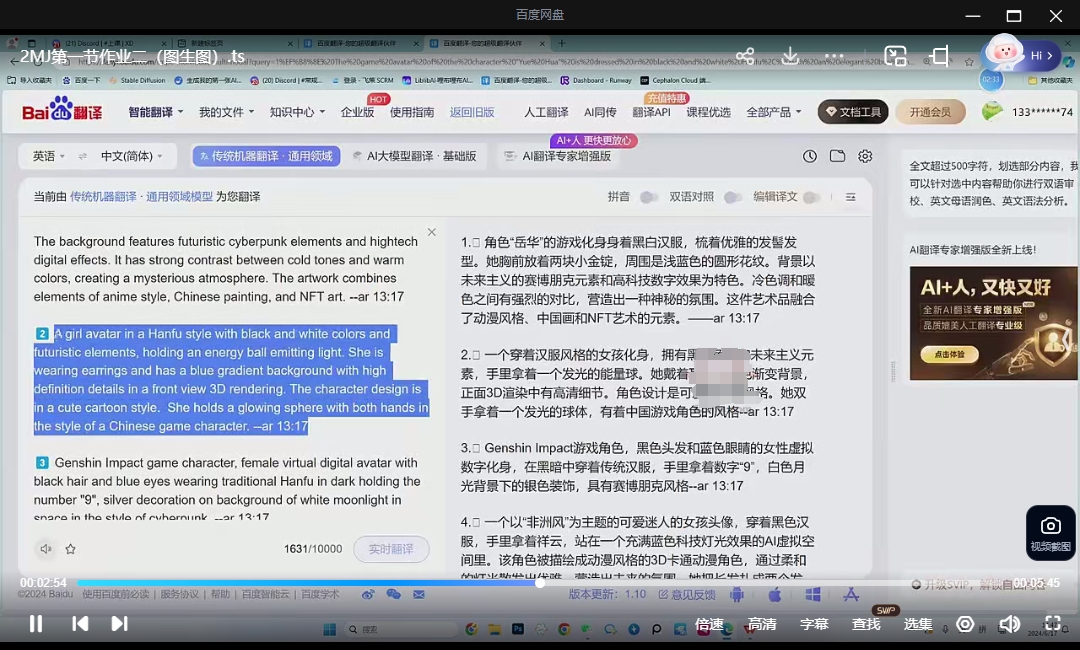Open the 翻译API page

(x=652, y=112)
